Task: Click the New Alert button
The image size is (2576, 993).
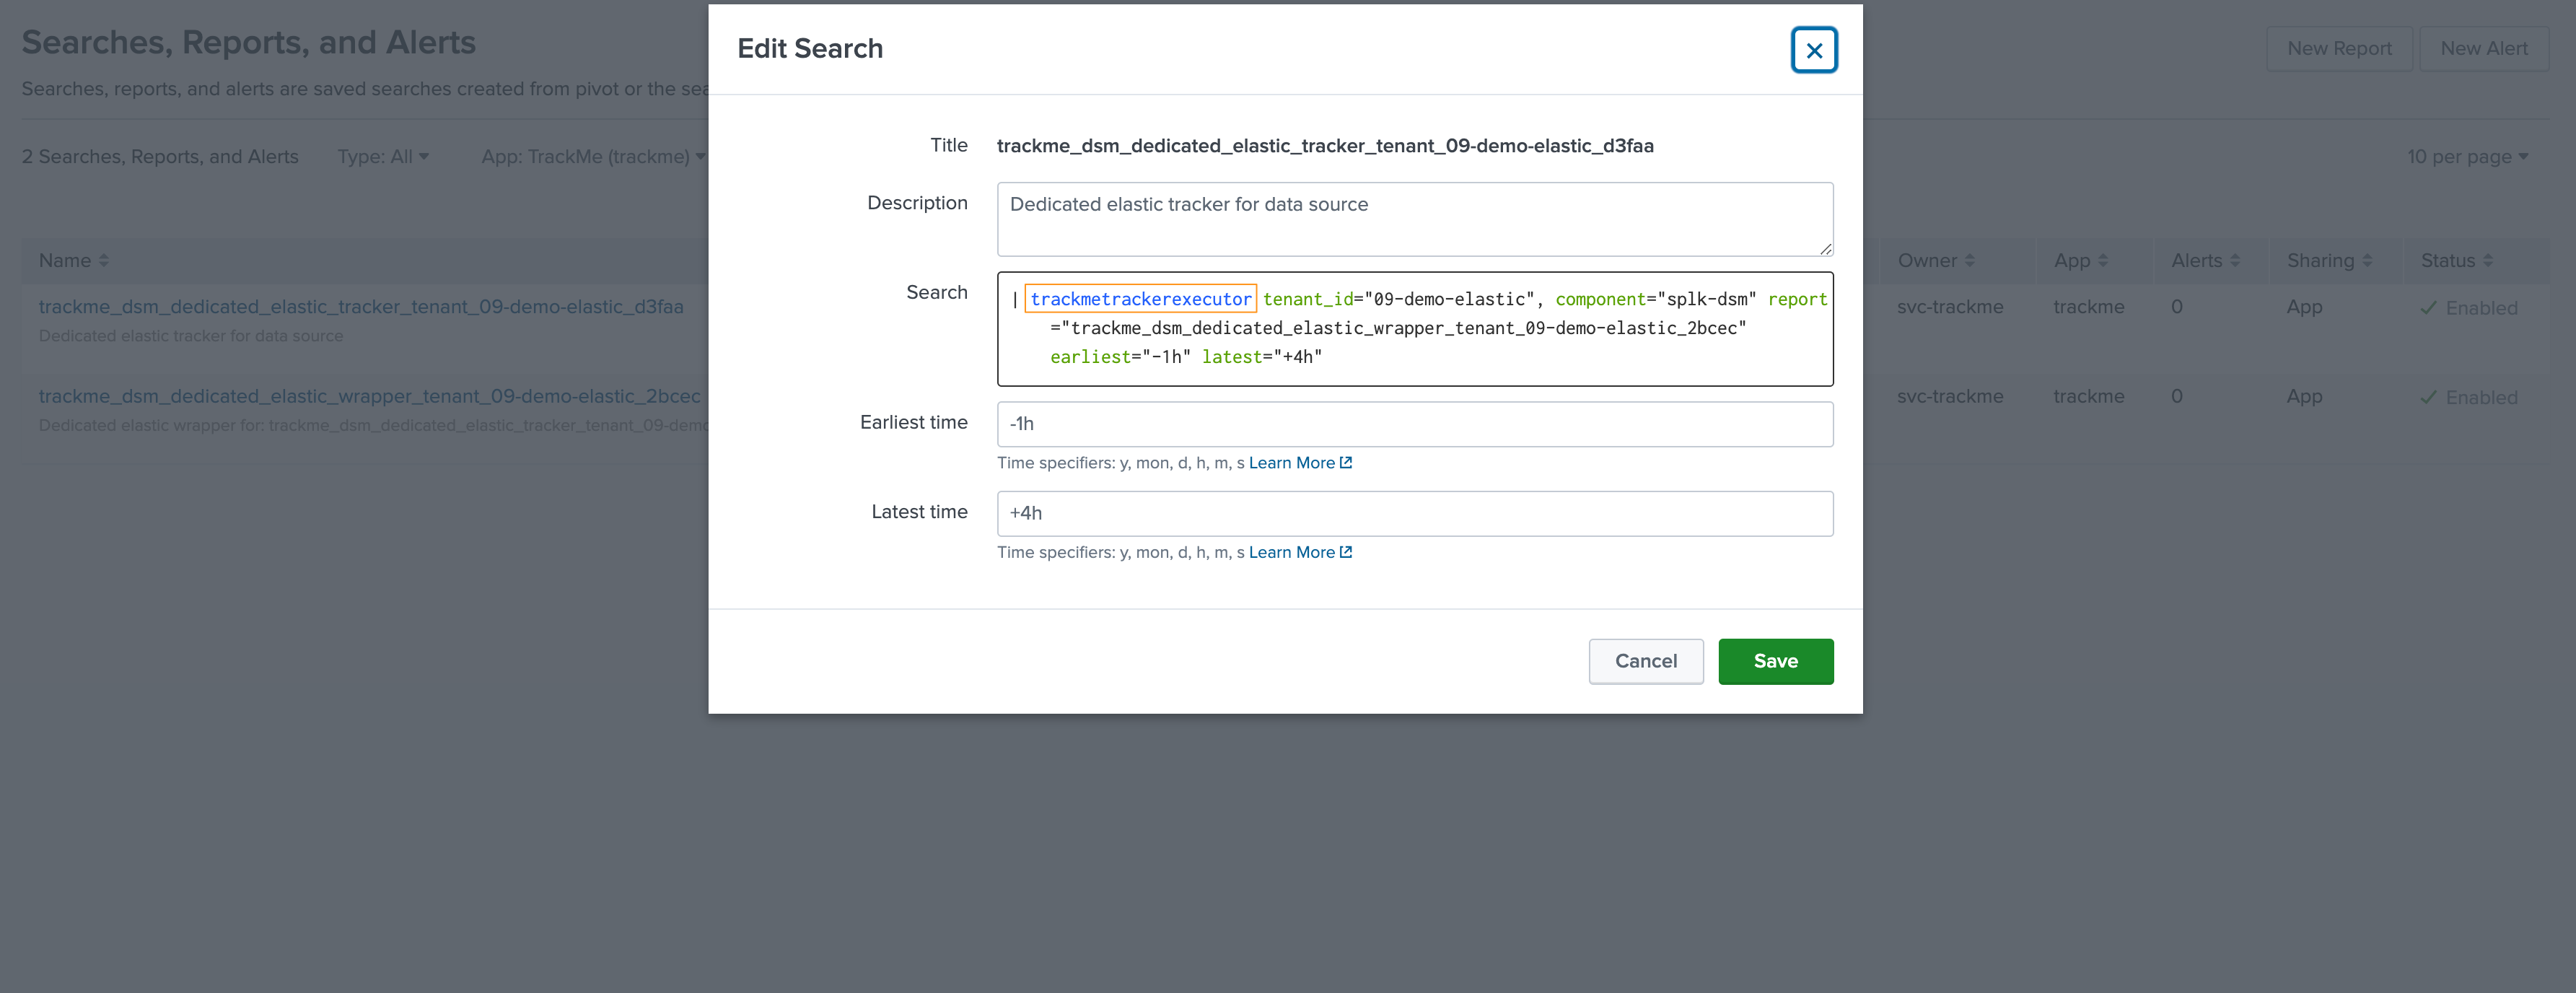Action: (2483, 48)
